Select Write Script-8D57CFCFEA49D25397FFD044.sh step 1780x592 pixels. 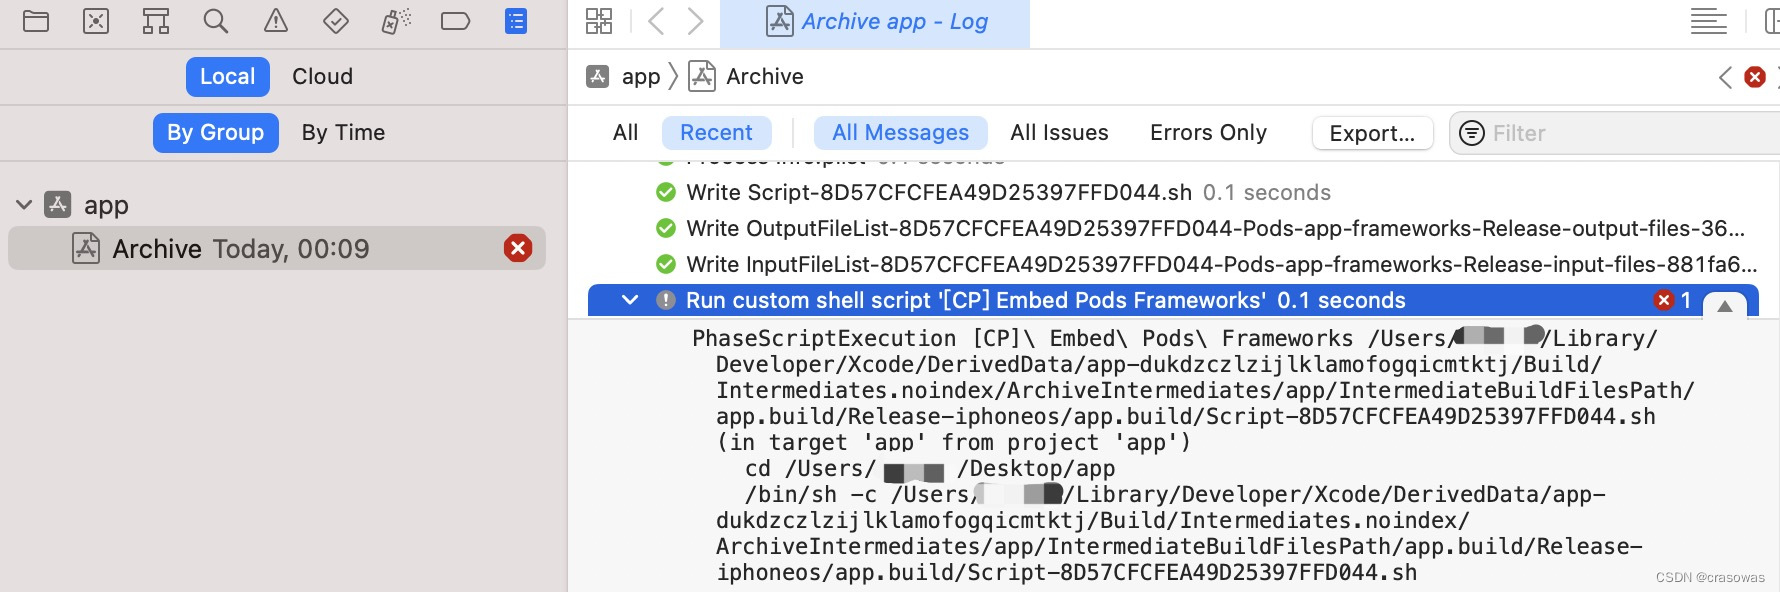point(1008,192)
